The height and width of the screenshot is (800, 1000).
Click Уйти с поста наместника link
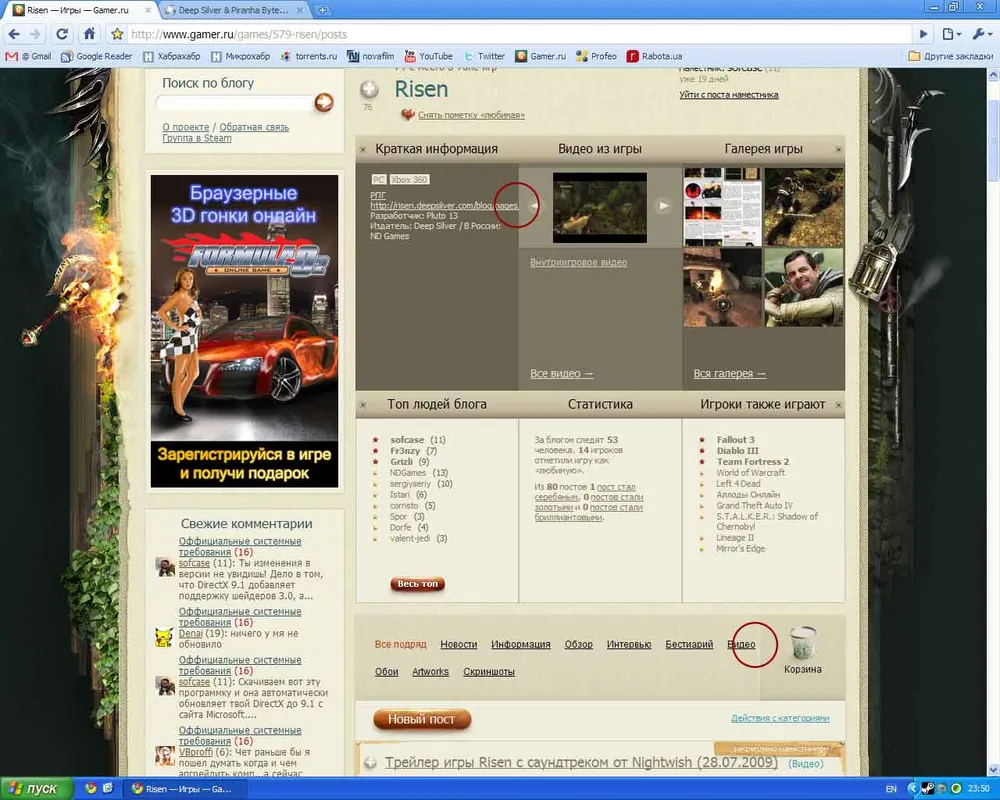pyautogui.click(x=729, y=94)
